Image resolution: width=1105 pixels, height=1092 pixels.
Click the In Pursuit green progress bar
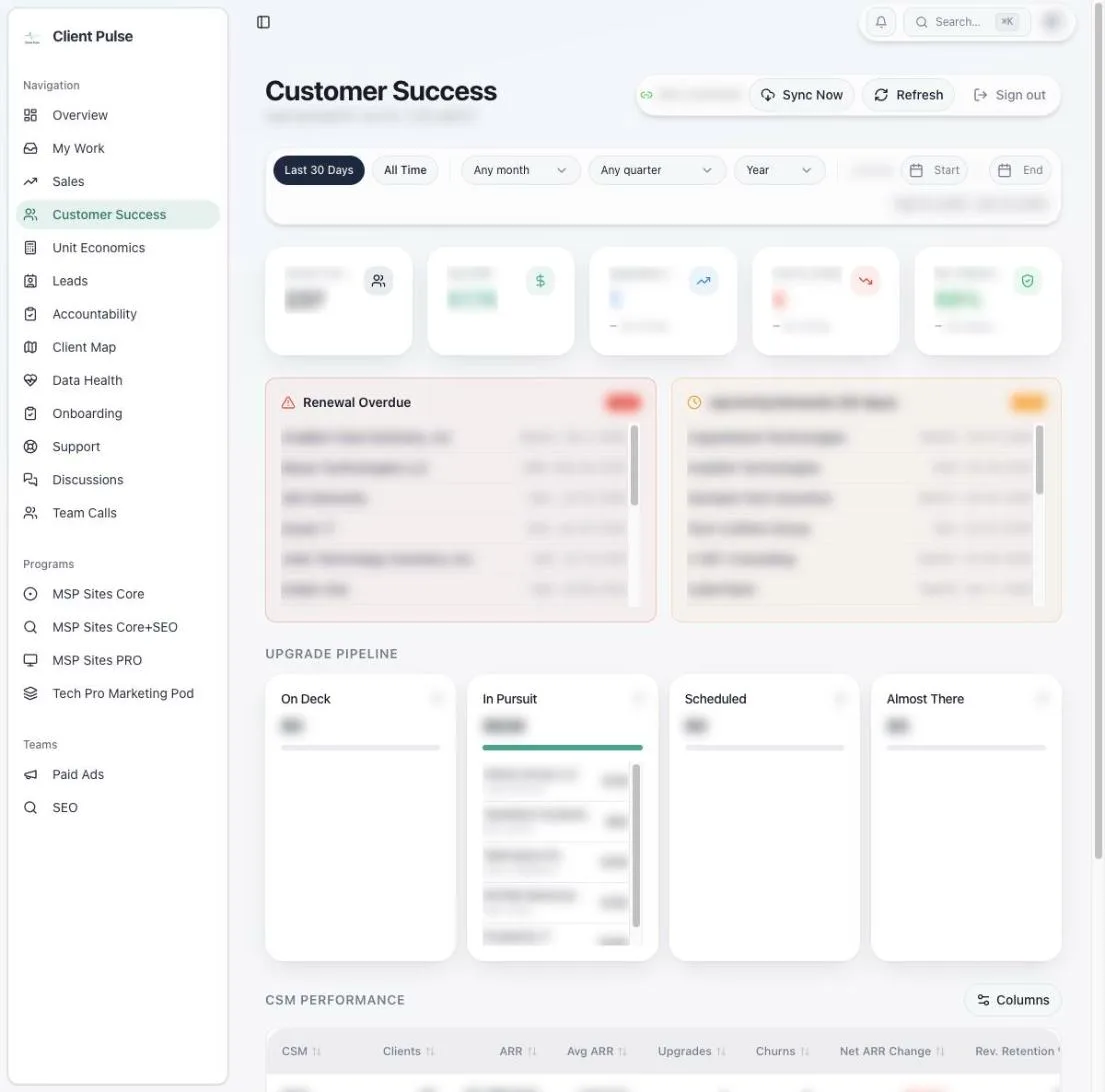click(562, 747)
